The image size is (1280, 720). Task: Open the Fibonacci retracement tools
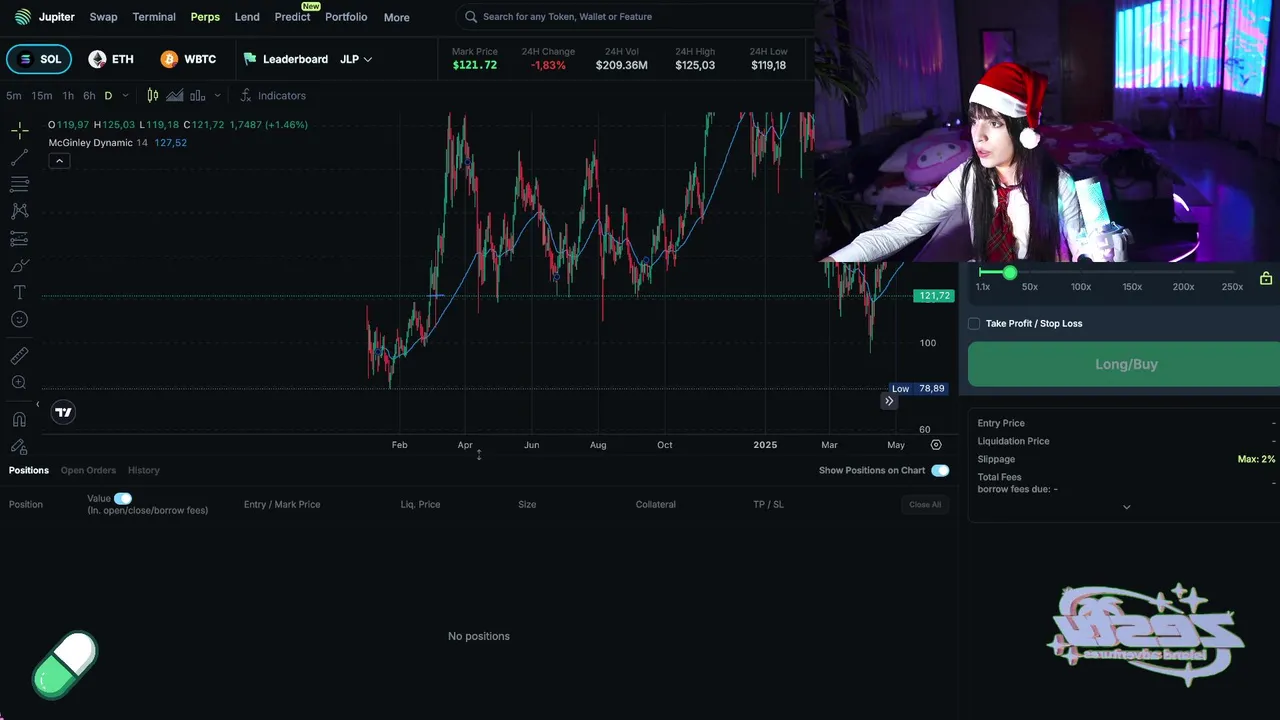tap(19, 185)
